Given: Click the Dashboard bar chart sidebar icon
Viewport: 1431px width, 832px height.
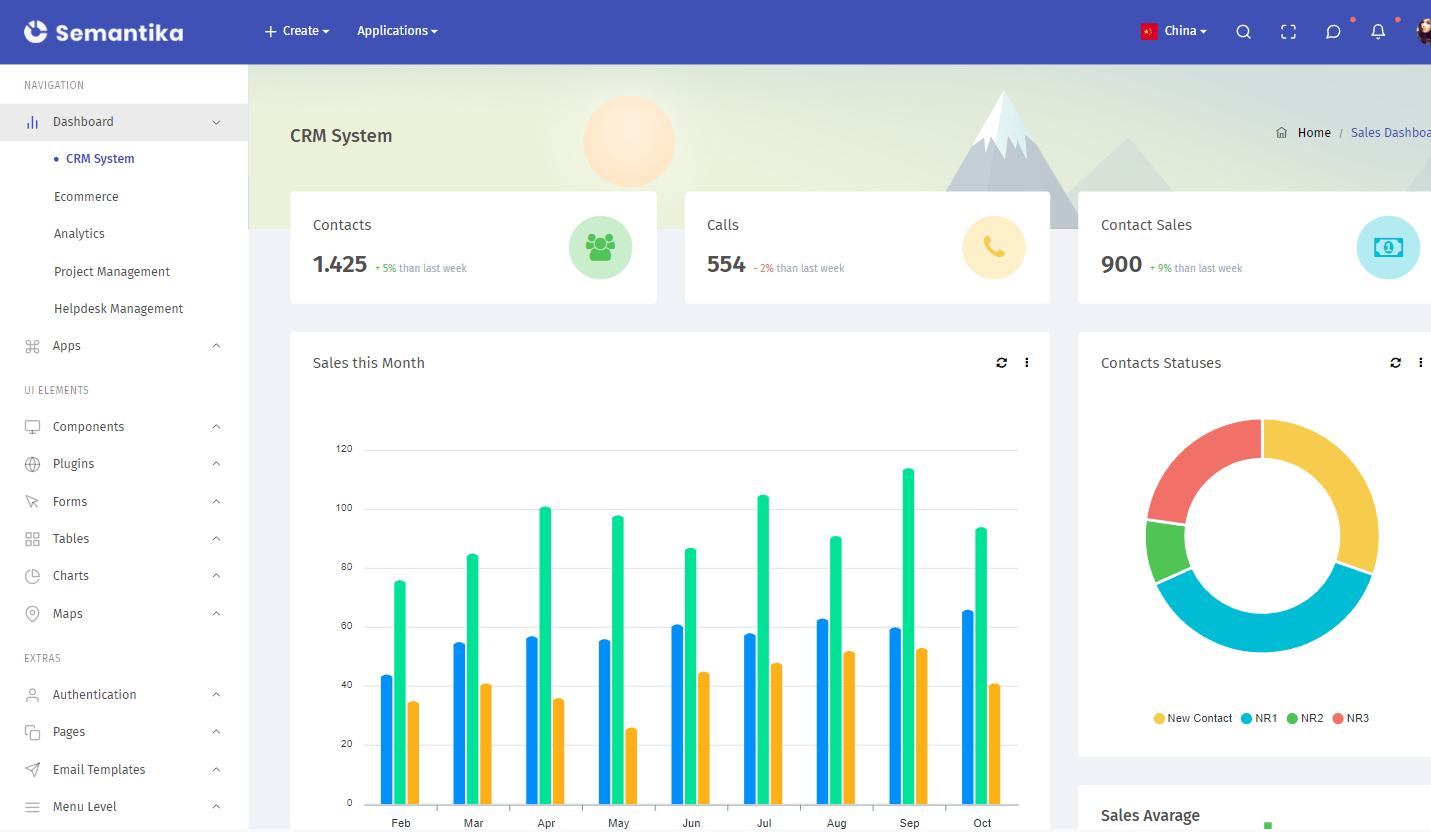Looking at the screenshot, I should 32,122.
